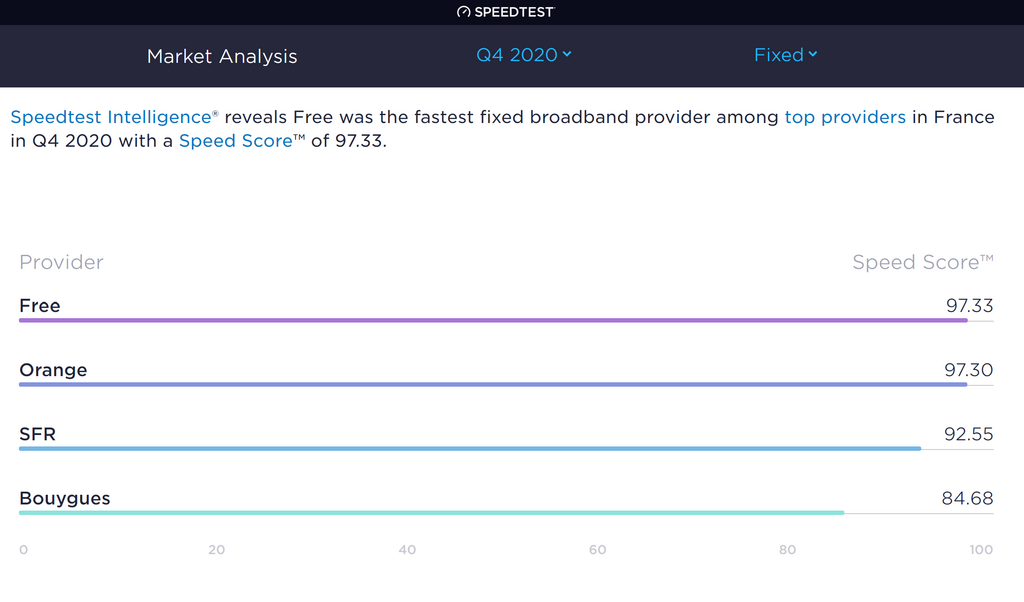Expand the Fixed connection type dropdown

click(x=786, y=55)
